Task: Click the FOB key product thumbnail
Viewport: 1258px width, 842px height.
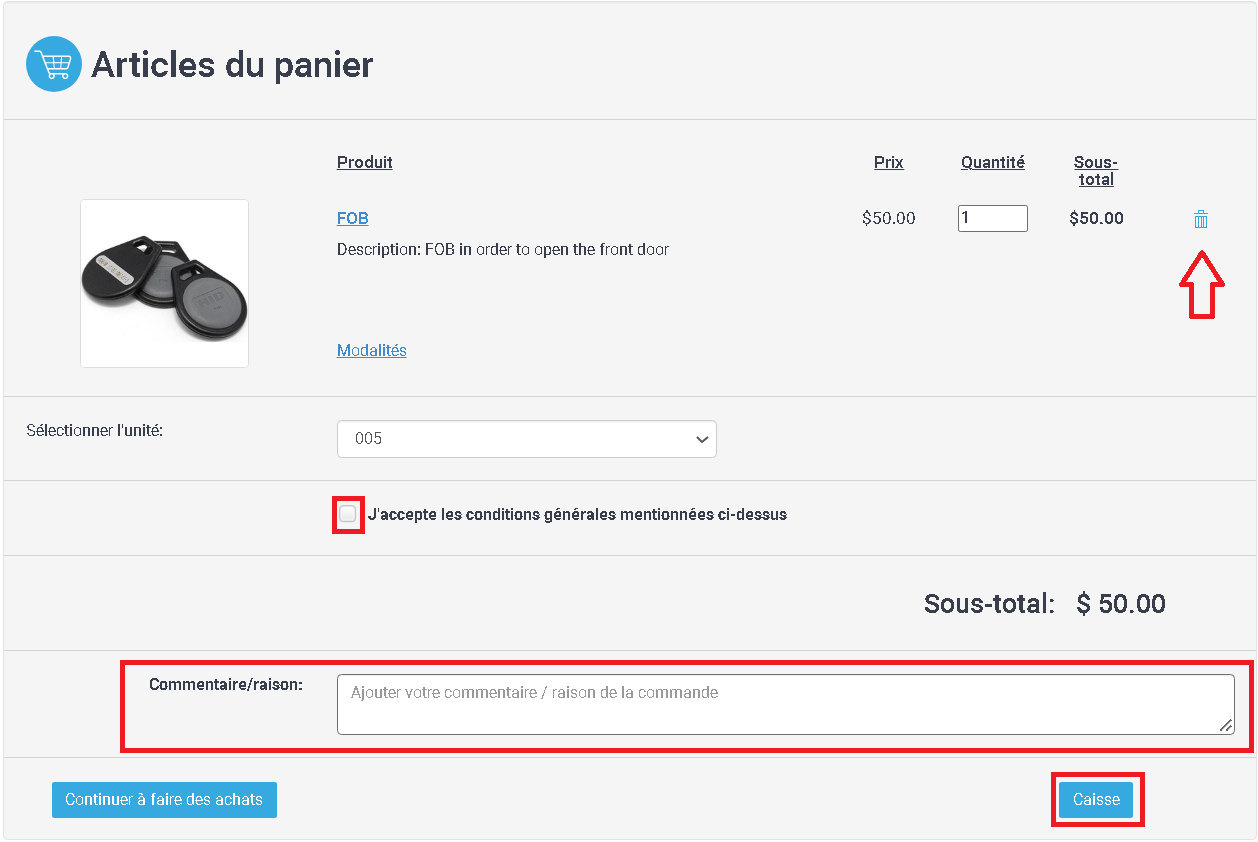Action: [x=165, y=283]
